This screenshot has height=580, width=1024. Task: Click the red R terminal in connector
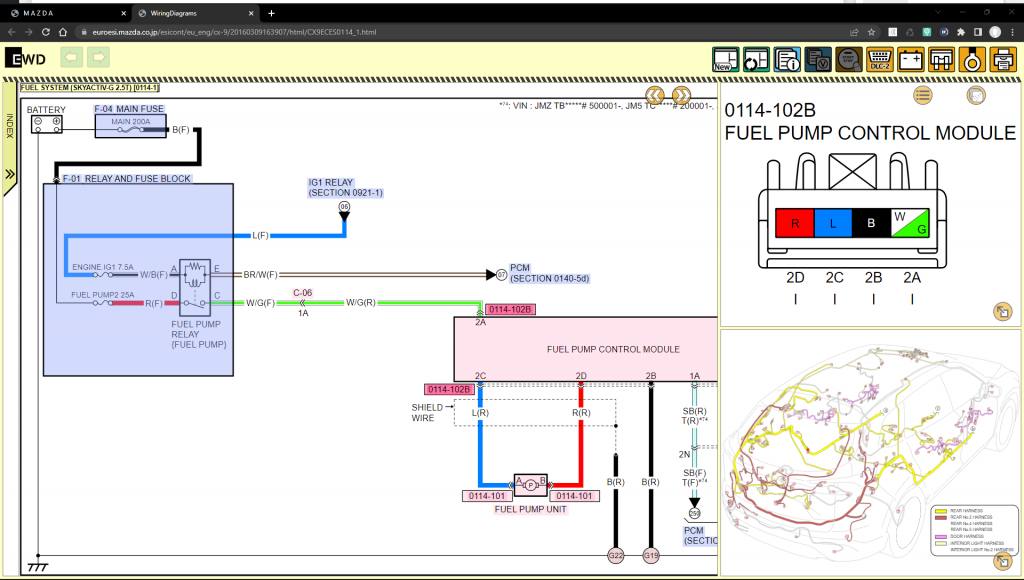click(x=795, y=224)
